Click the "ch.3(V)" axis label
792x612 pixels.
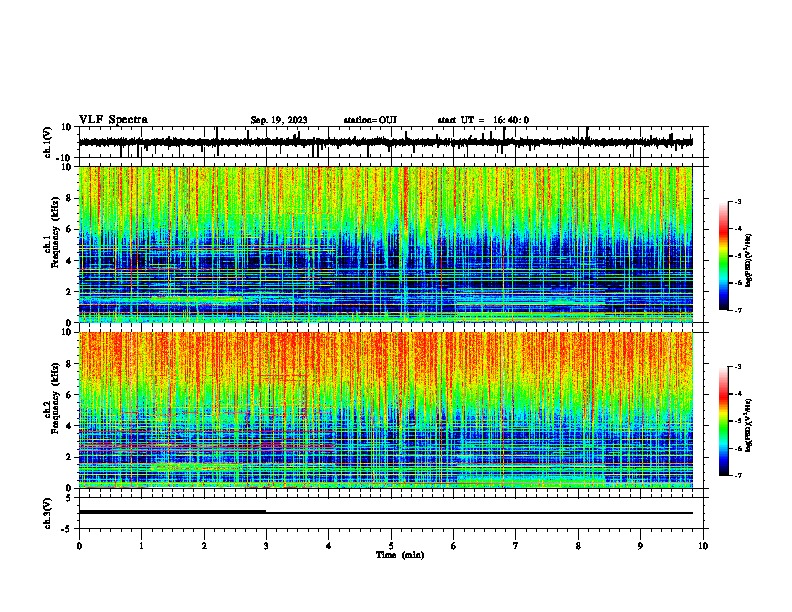click(x=48, y=513)
